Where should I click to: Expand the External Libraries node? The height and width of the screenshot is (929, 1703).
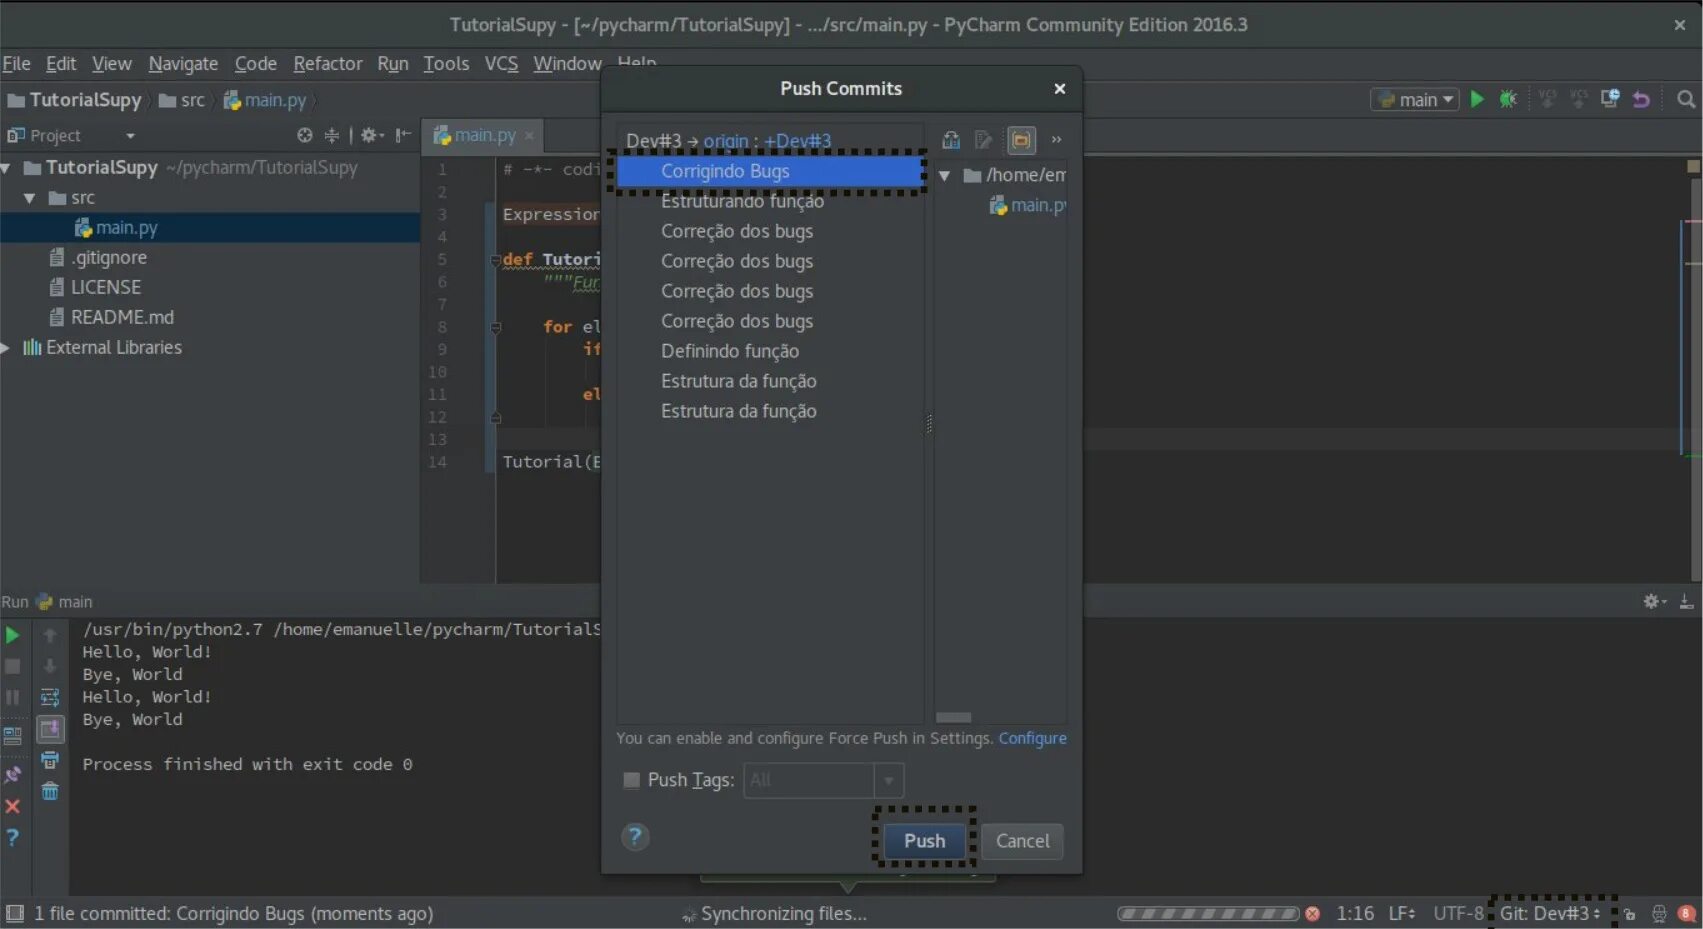(6, 347)
